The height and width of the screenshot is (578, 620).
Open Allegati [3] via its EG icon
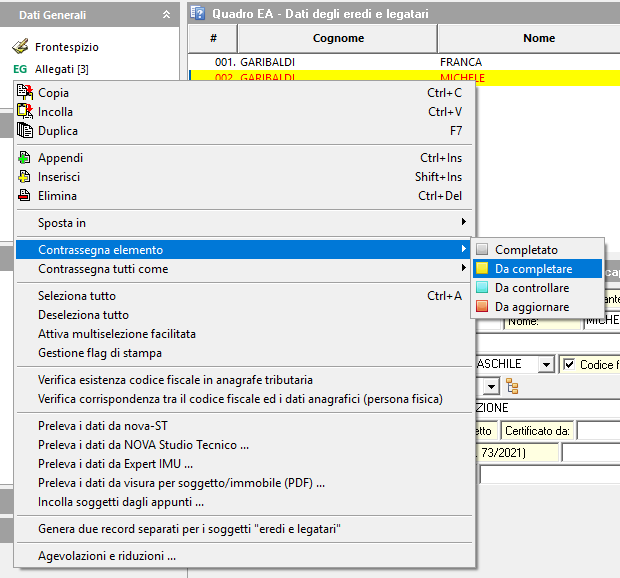click(x=20, y=69)
